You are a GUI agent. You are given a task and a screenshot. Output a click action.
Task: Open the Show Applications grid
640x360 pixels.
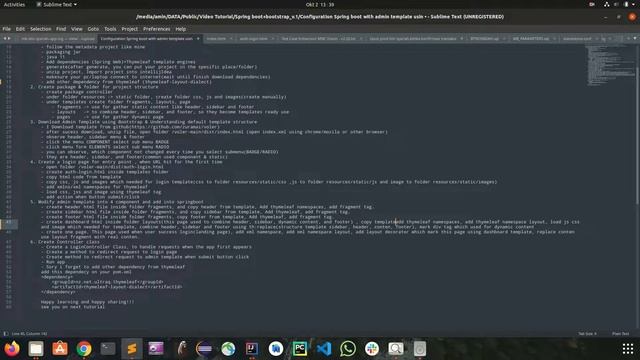point(628,349)
